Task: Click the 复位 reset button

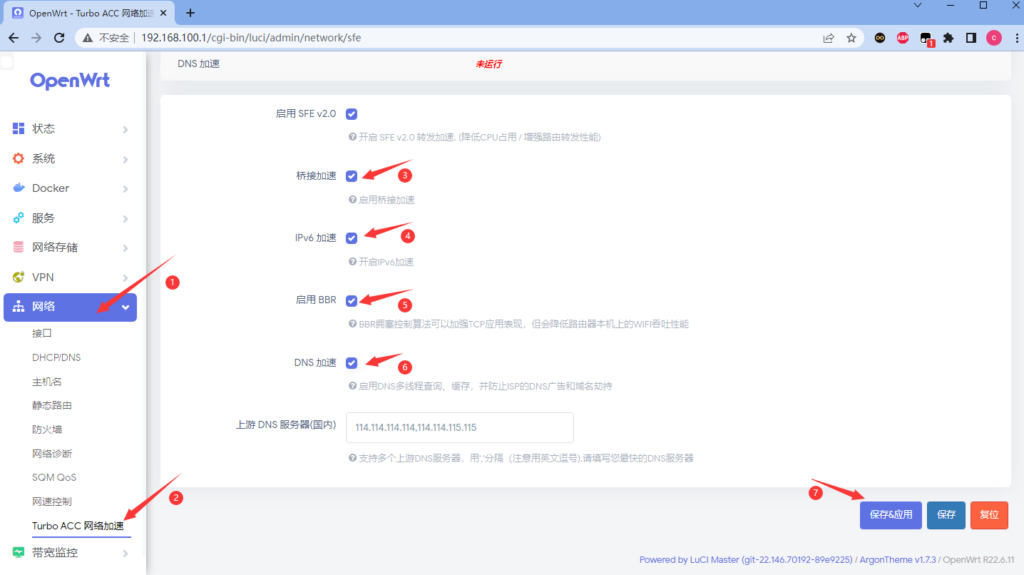Action: coord(989,515)
